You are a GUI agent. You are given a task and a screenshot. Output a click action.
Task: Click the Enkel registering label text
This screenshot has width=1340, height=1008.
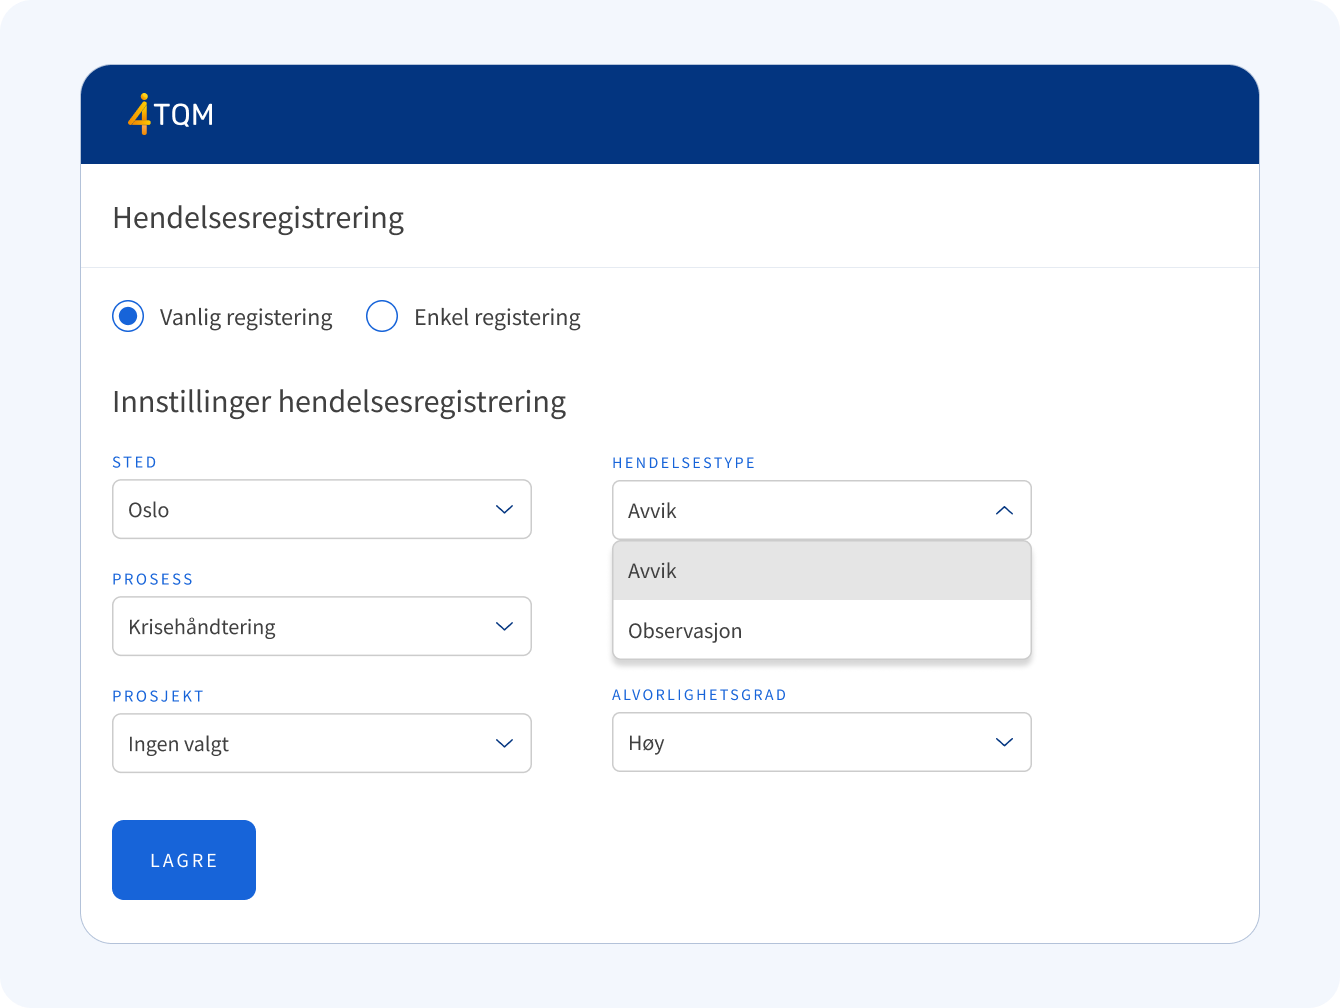click(497, 317)
